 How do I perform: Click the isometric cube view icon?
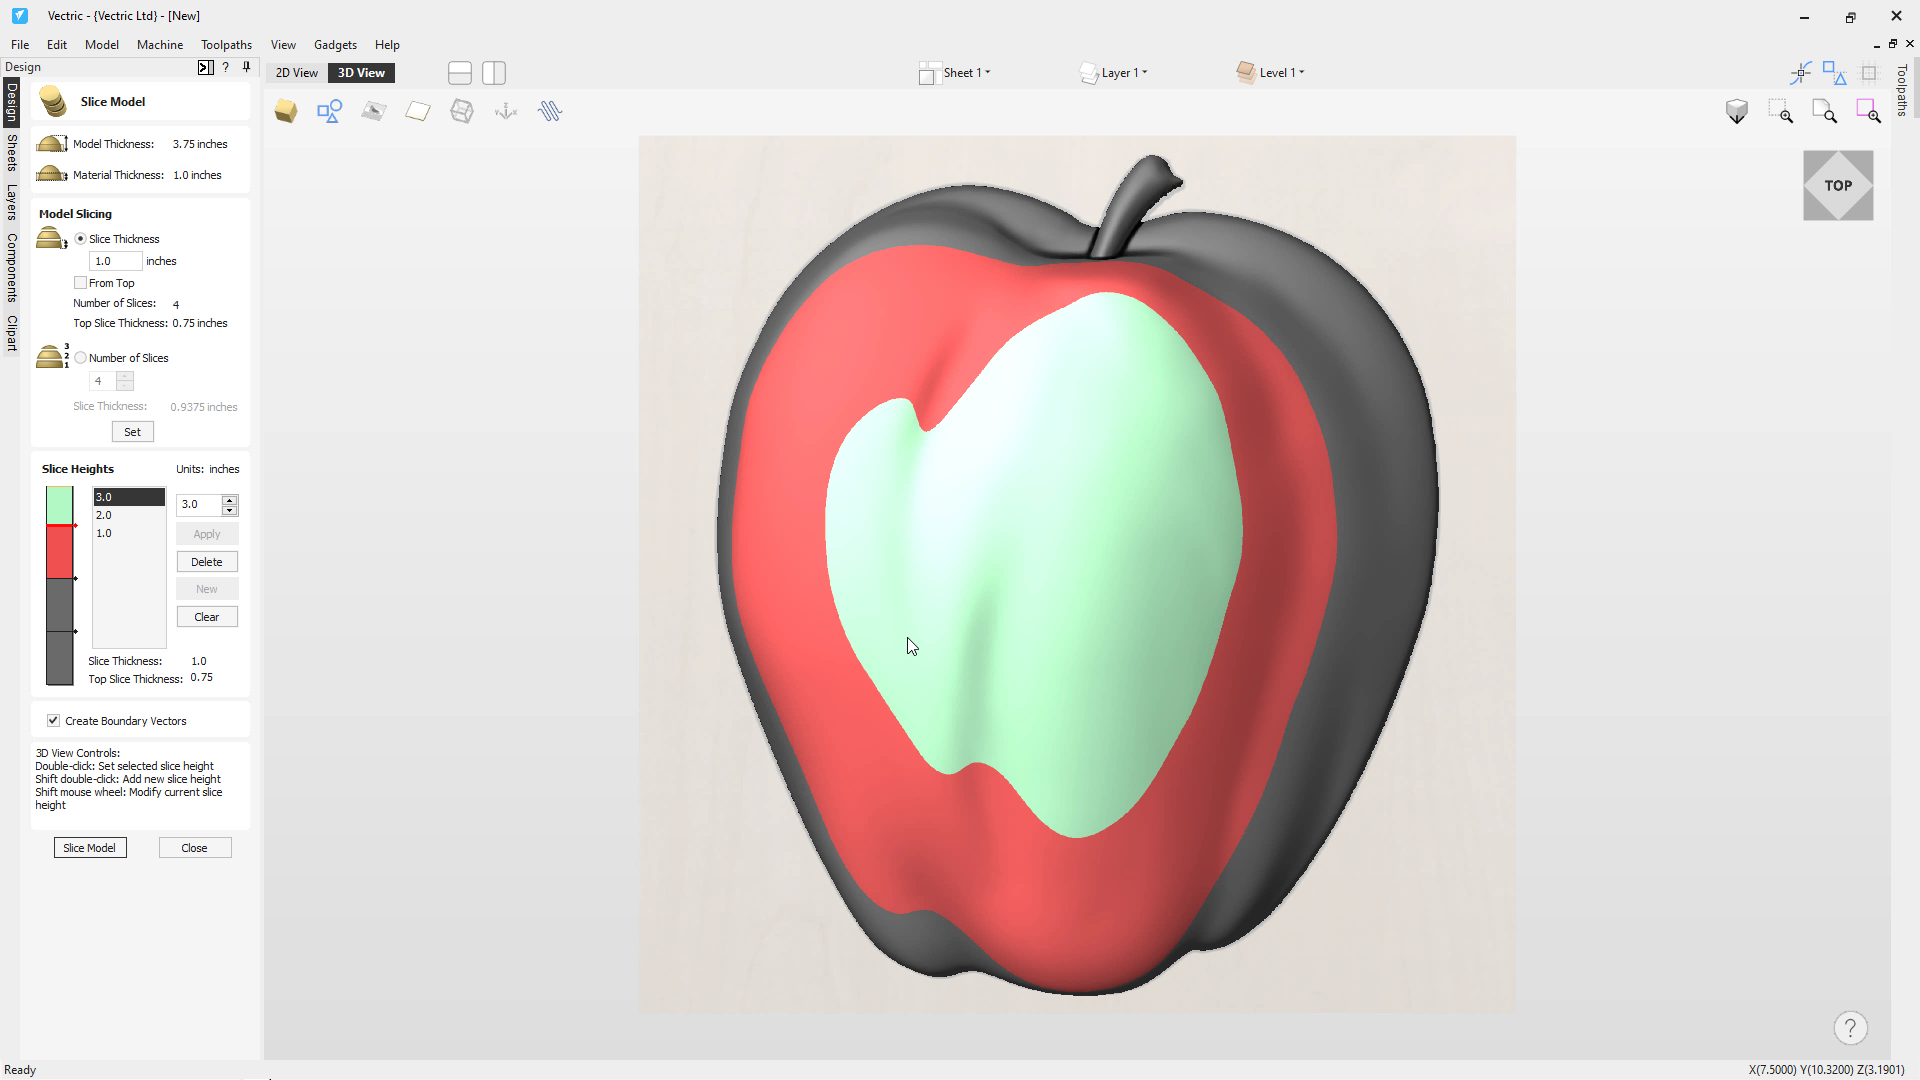click(x=1737, y=111)
